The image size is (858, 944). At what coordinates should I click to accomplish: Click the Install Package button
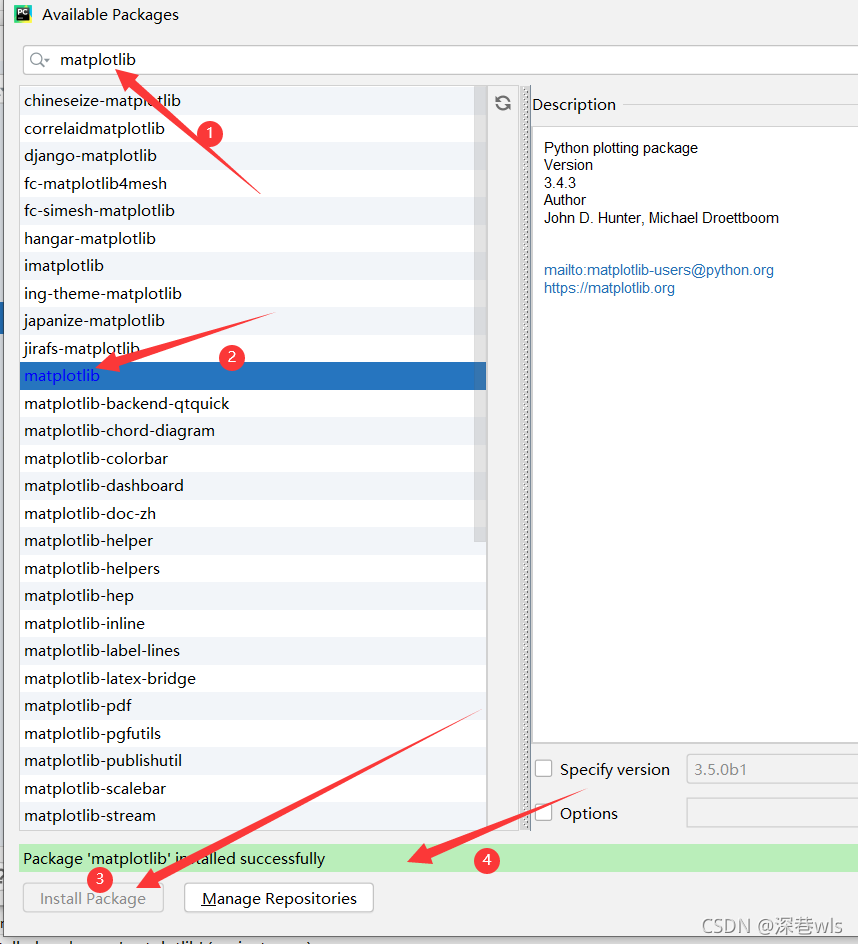(x=92, y=897)
